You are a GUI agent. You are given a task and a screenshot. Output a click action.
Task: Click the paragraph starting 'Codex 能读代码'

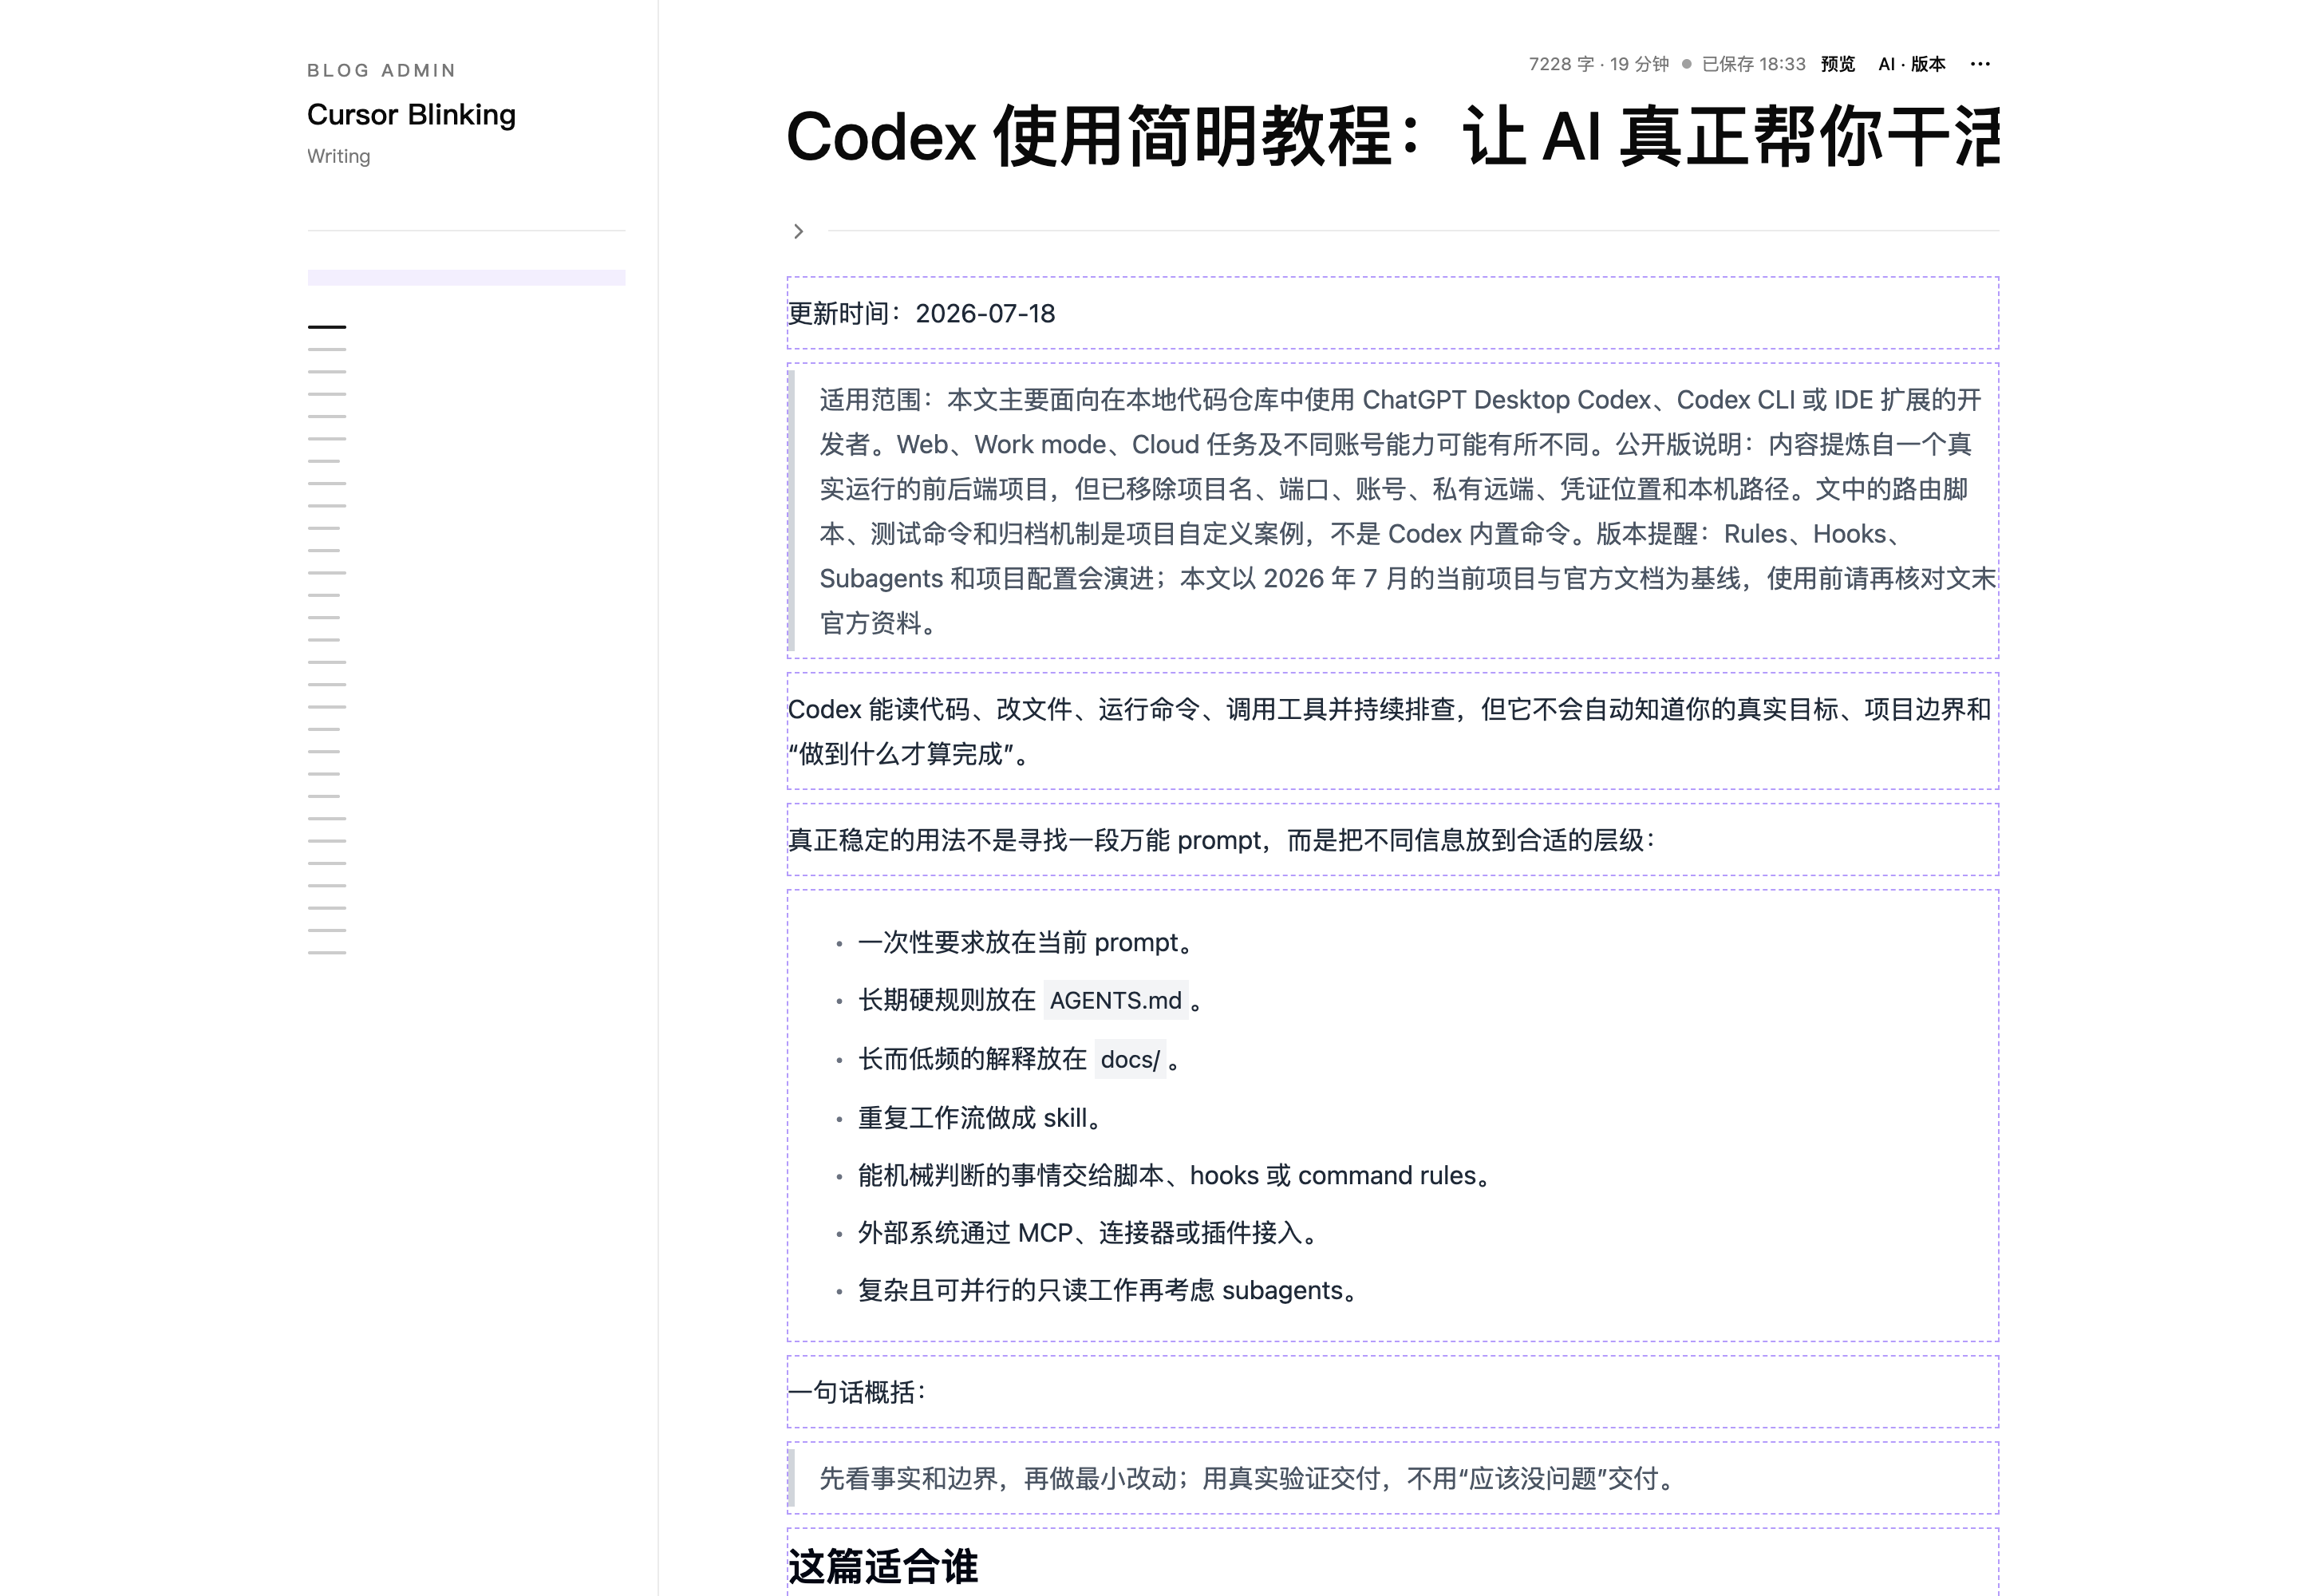click(1392, 731)
